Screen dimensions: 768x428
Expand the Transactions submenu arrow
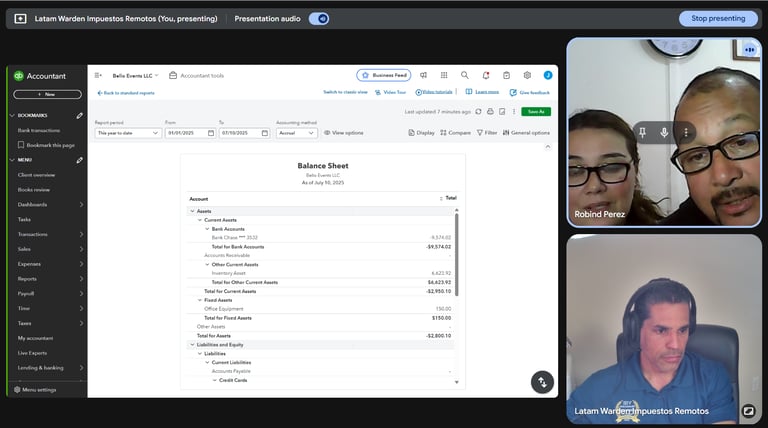pyautogui.click(x=81, y=234)
